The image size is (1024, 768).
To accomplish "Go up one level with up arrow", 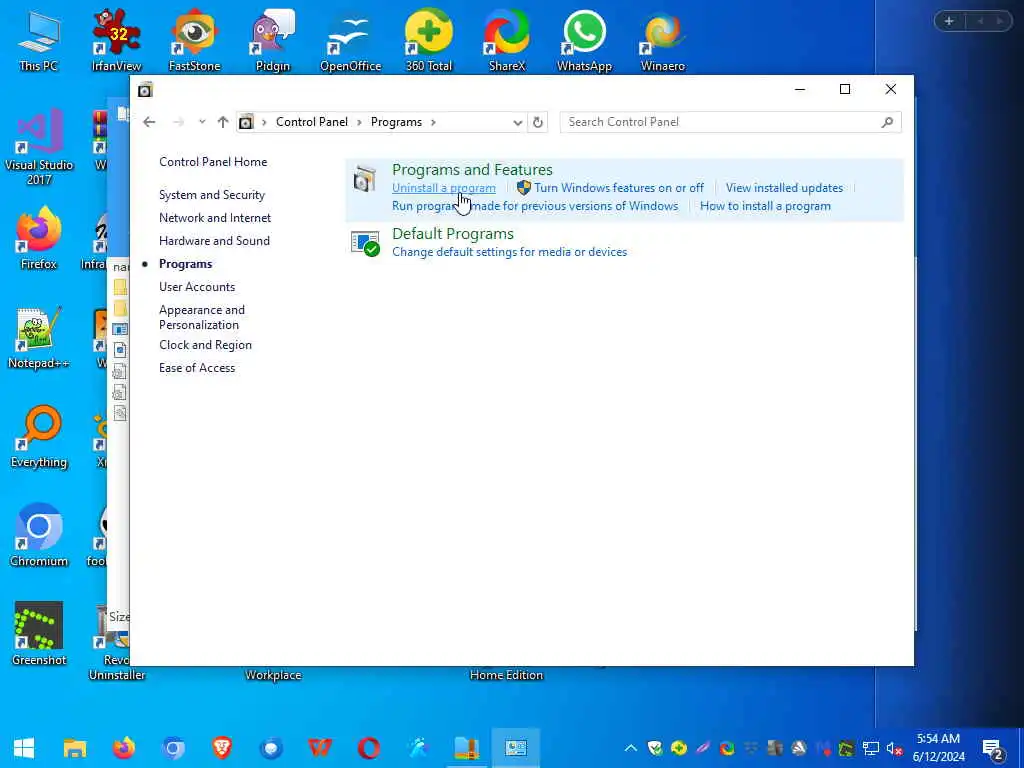I will pos(223,122).
